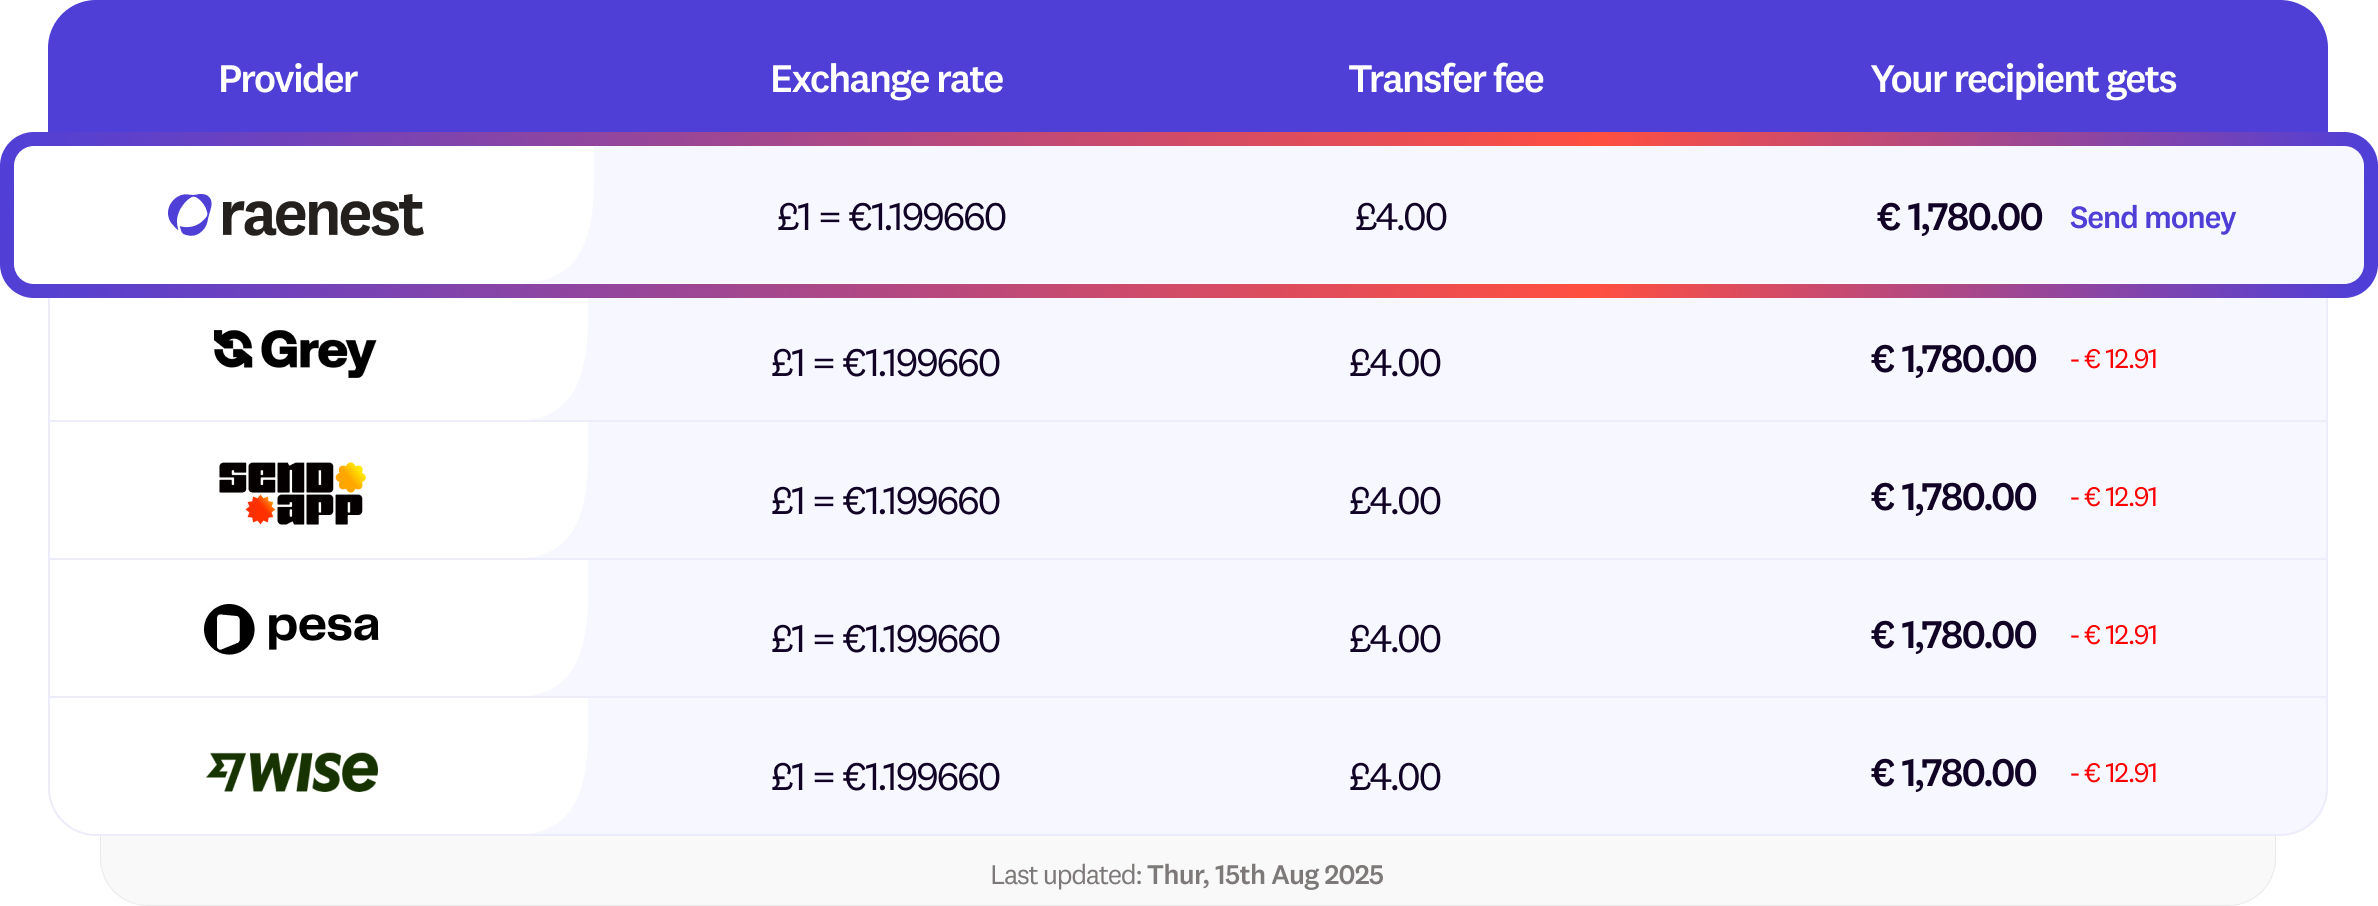Click Your recipient gets column header

click(2022, 79)
